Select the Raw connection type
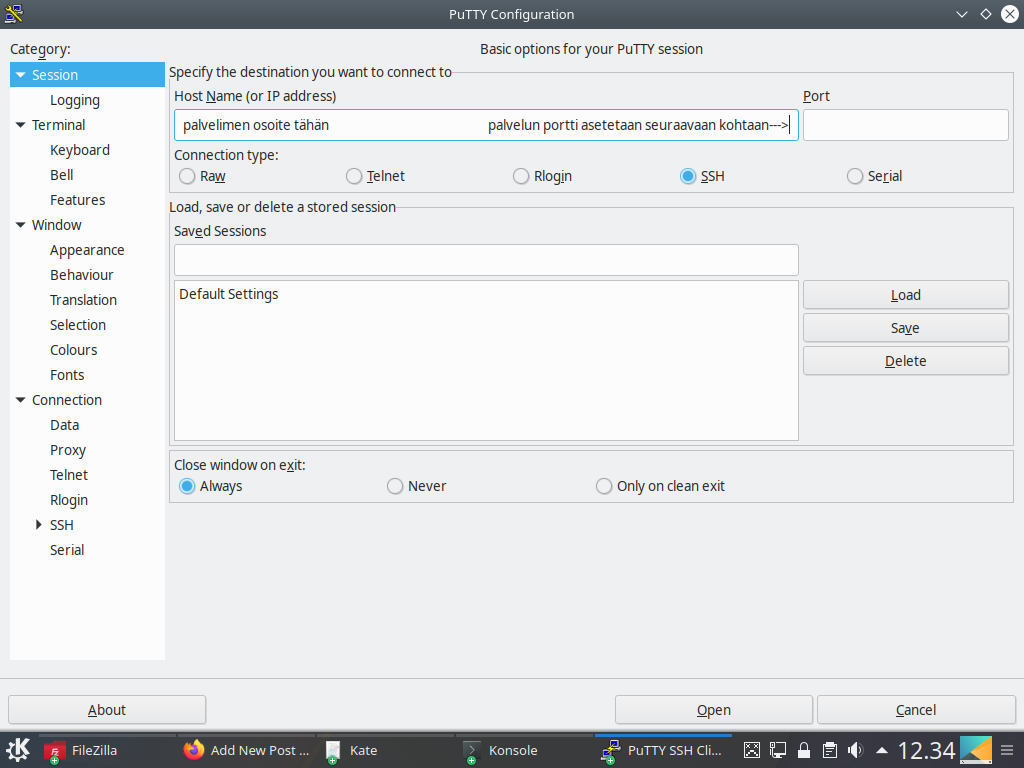1024x768 pixels. pos(202,176)
